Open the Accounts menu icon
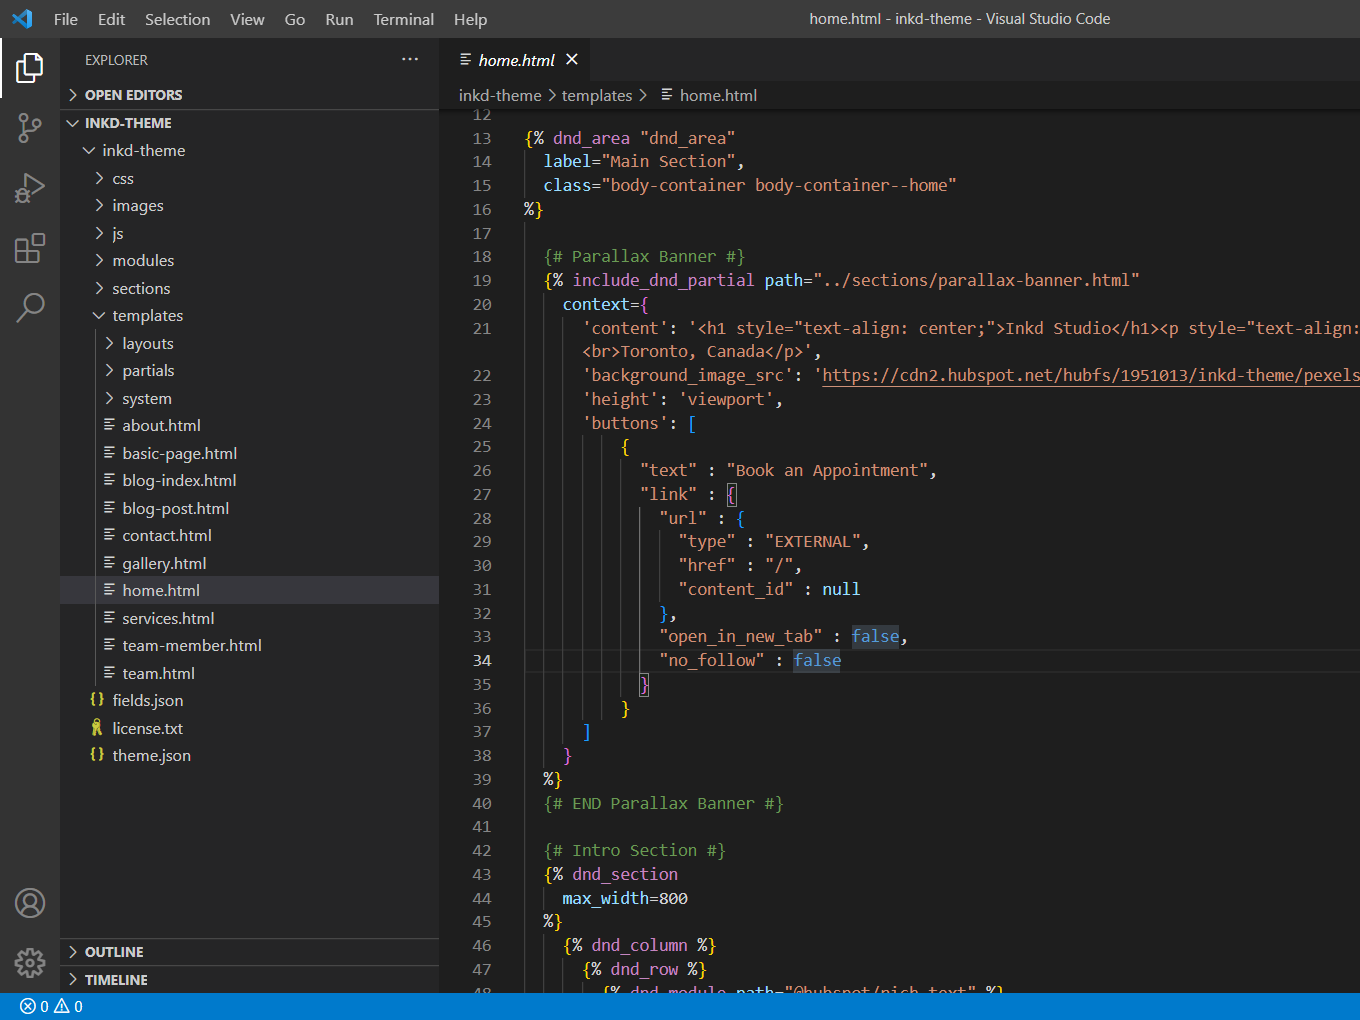The height and width of the screenshot is (1020, 1360). 30,903
